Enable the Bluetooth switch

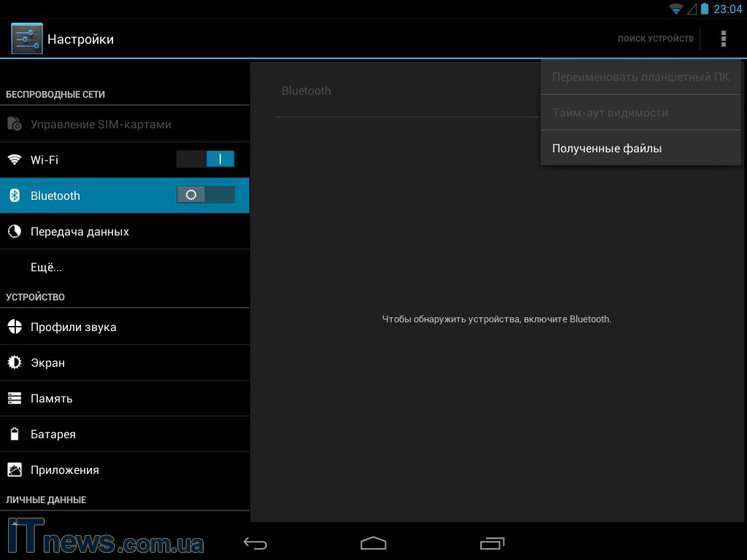[x=205, y=195]
